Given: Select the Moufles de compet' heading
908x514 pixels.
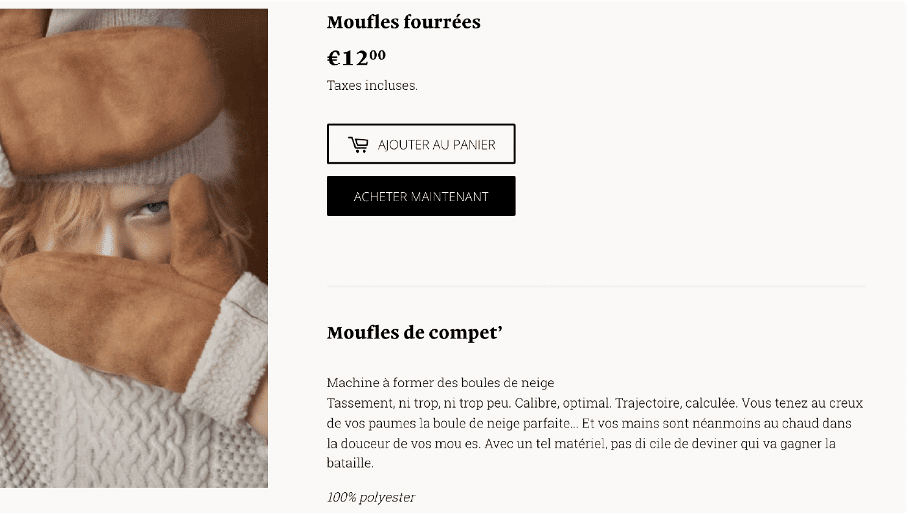Looking at the screenshot, I should tap(415, 333).
